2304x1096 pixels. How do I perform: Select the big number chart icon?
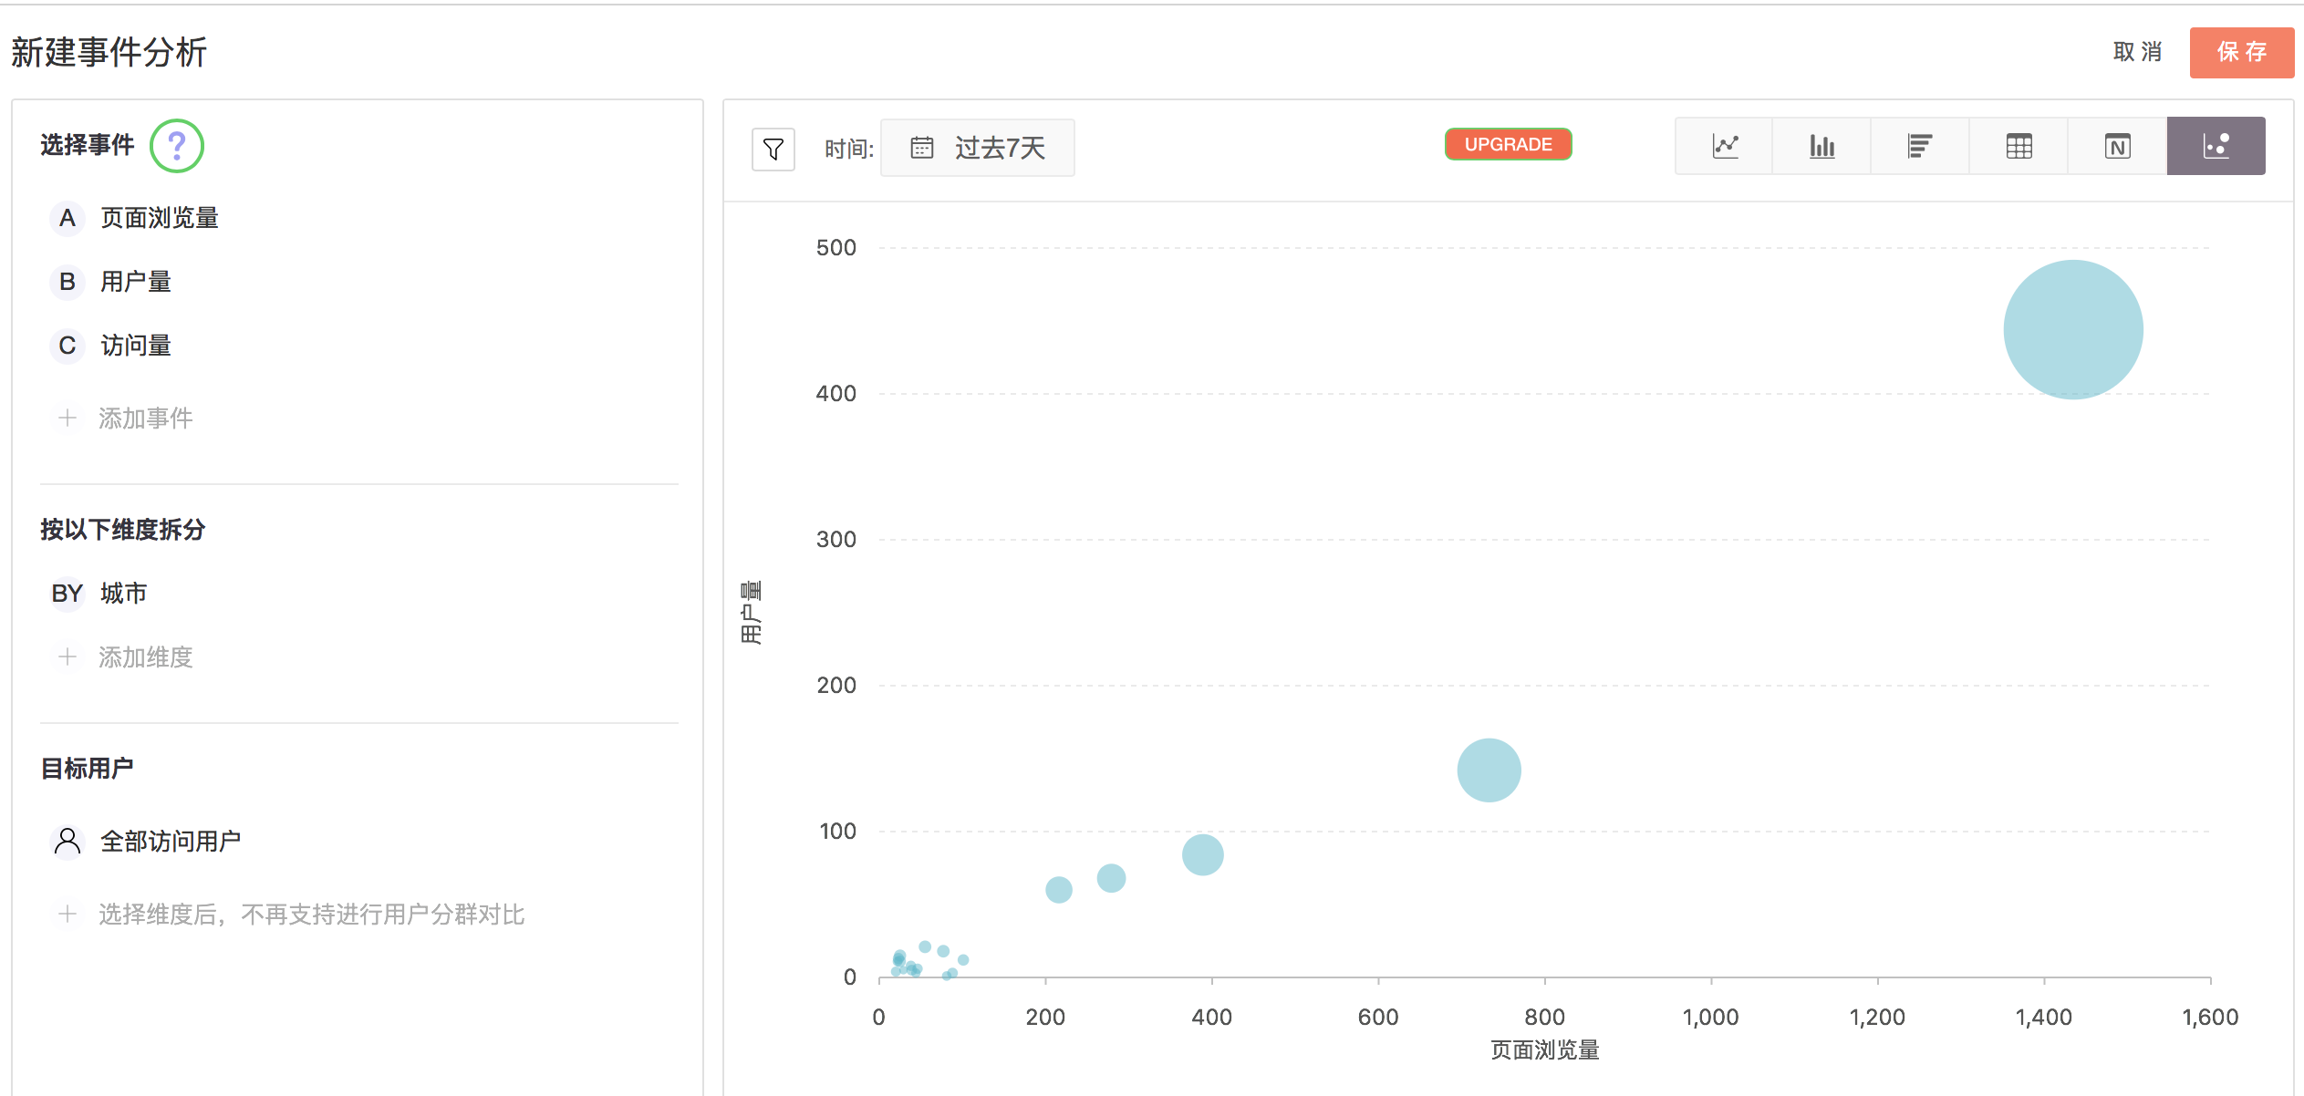coord(2117,147)
